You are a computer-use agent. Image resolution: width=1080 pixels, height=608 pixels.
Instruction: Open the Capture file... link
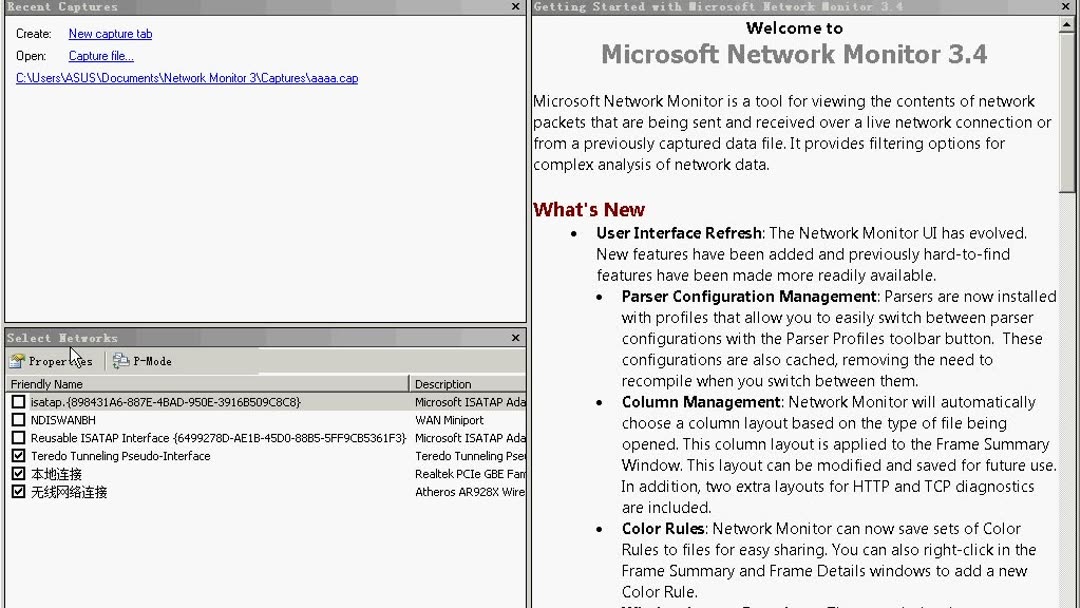(x=101, y=56)
